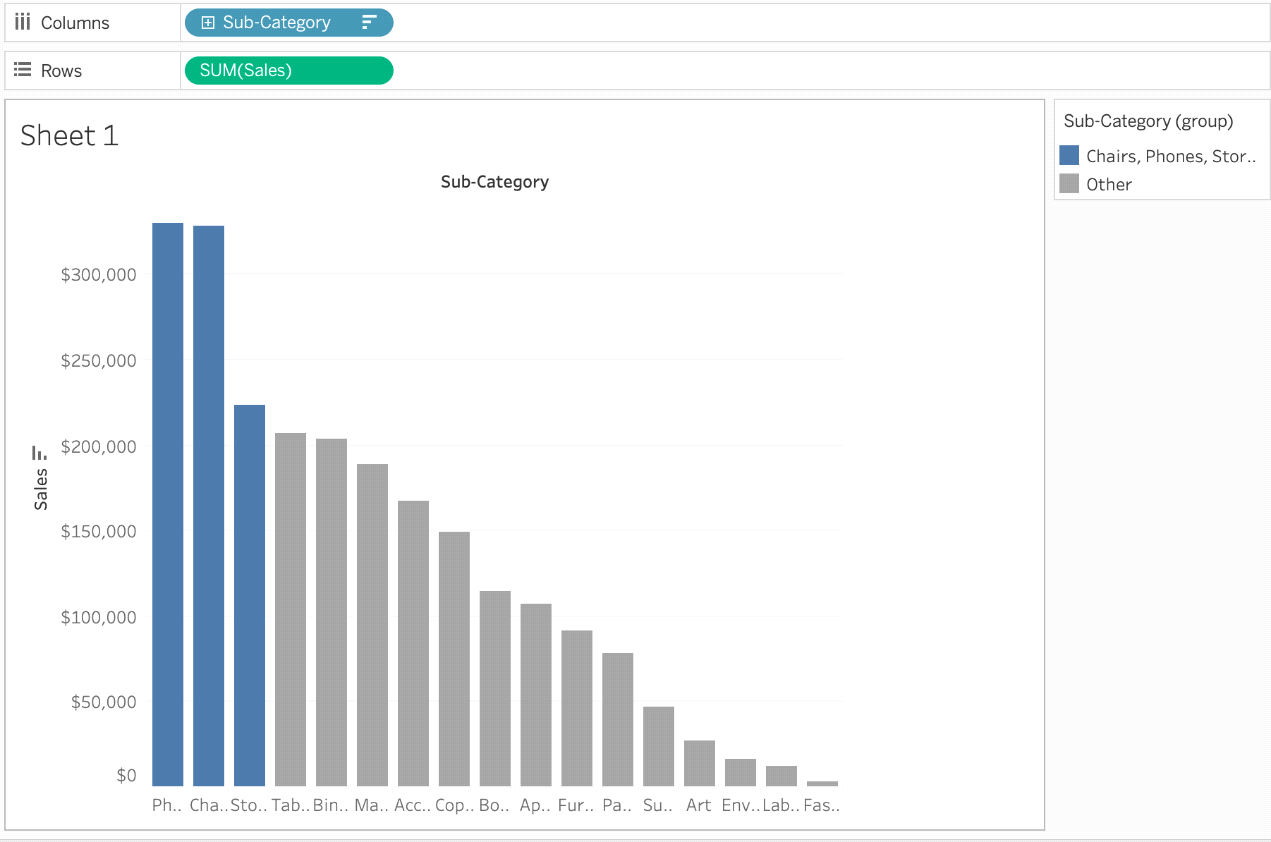Click the Lab.. axis label
Viewport: 1271px width, 842px height.
[x=781, y=804]
